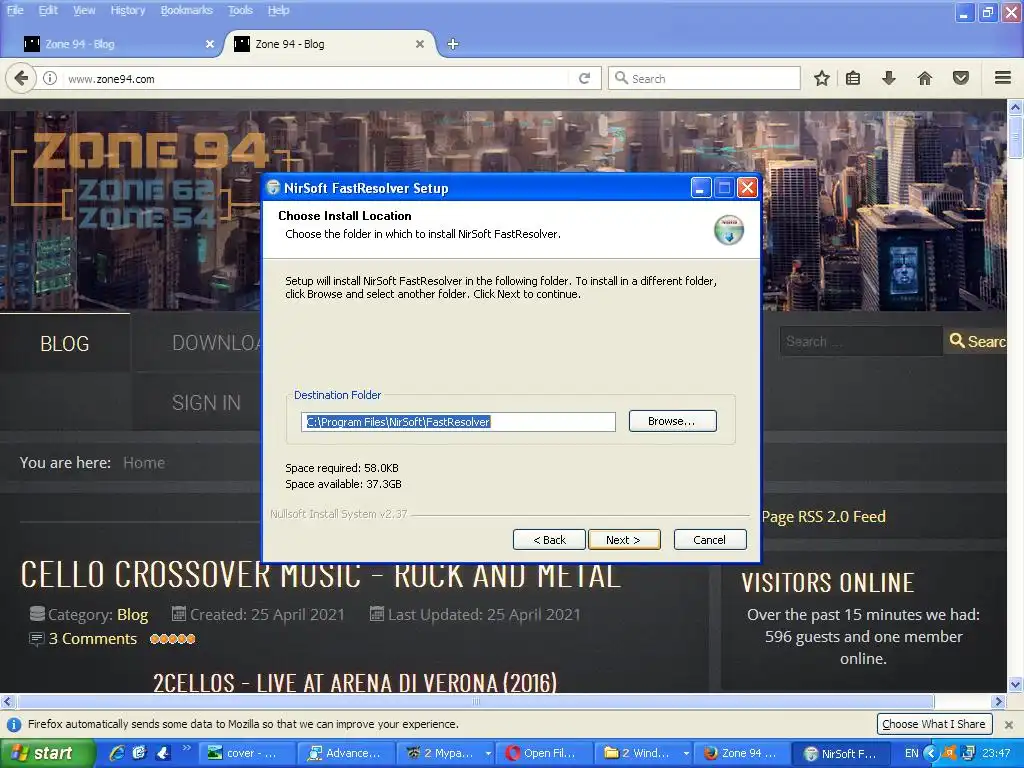Open the Page RSS 2.0 Feed link

coord(824,517)
